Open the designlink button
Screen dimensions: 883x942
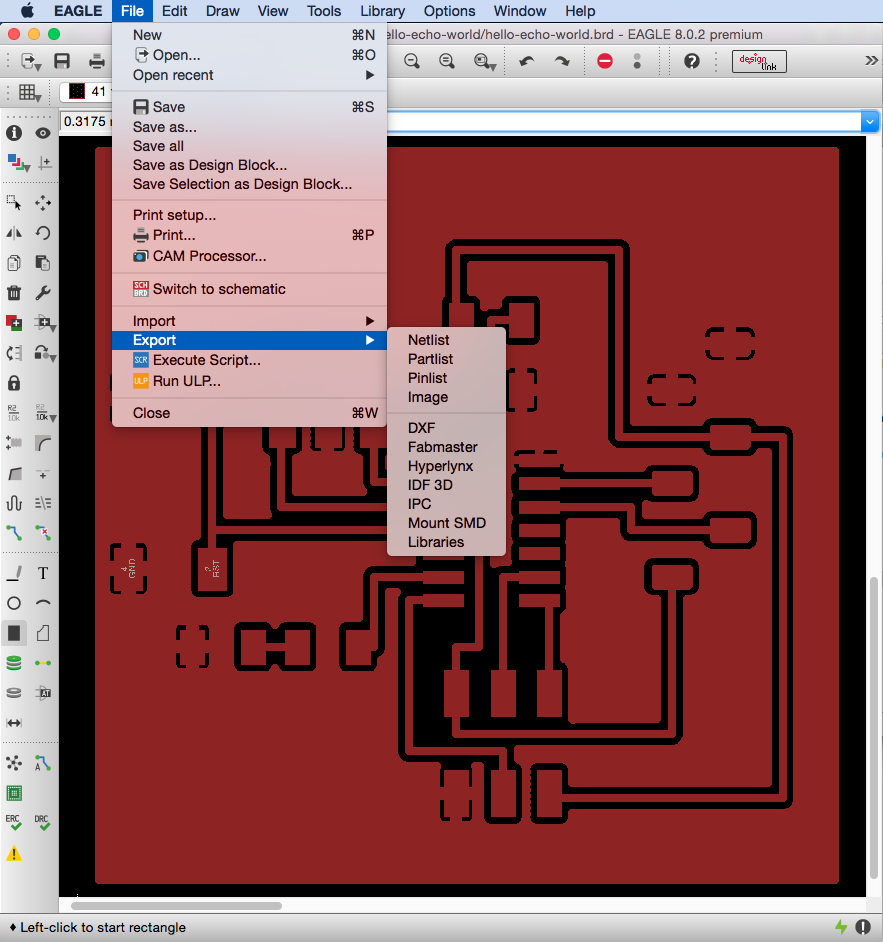point(759,61)
